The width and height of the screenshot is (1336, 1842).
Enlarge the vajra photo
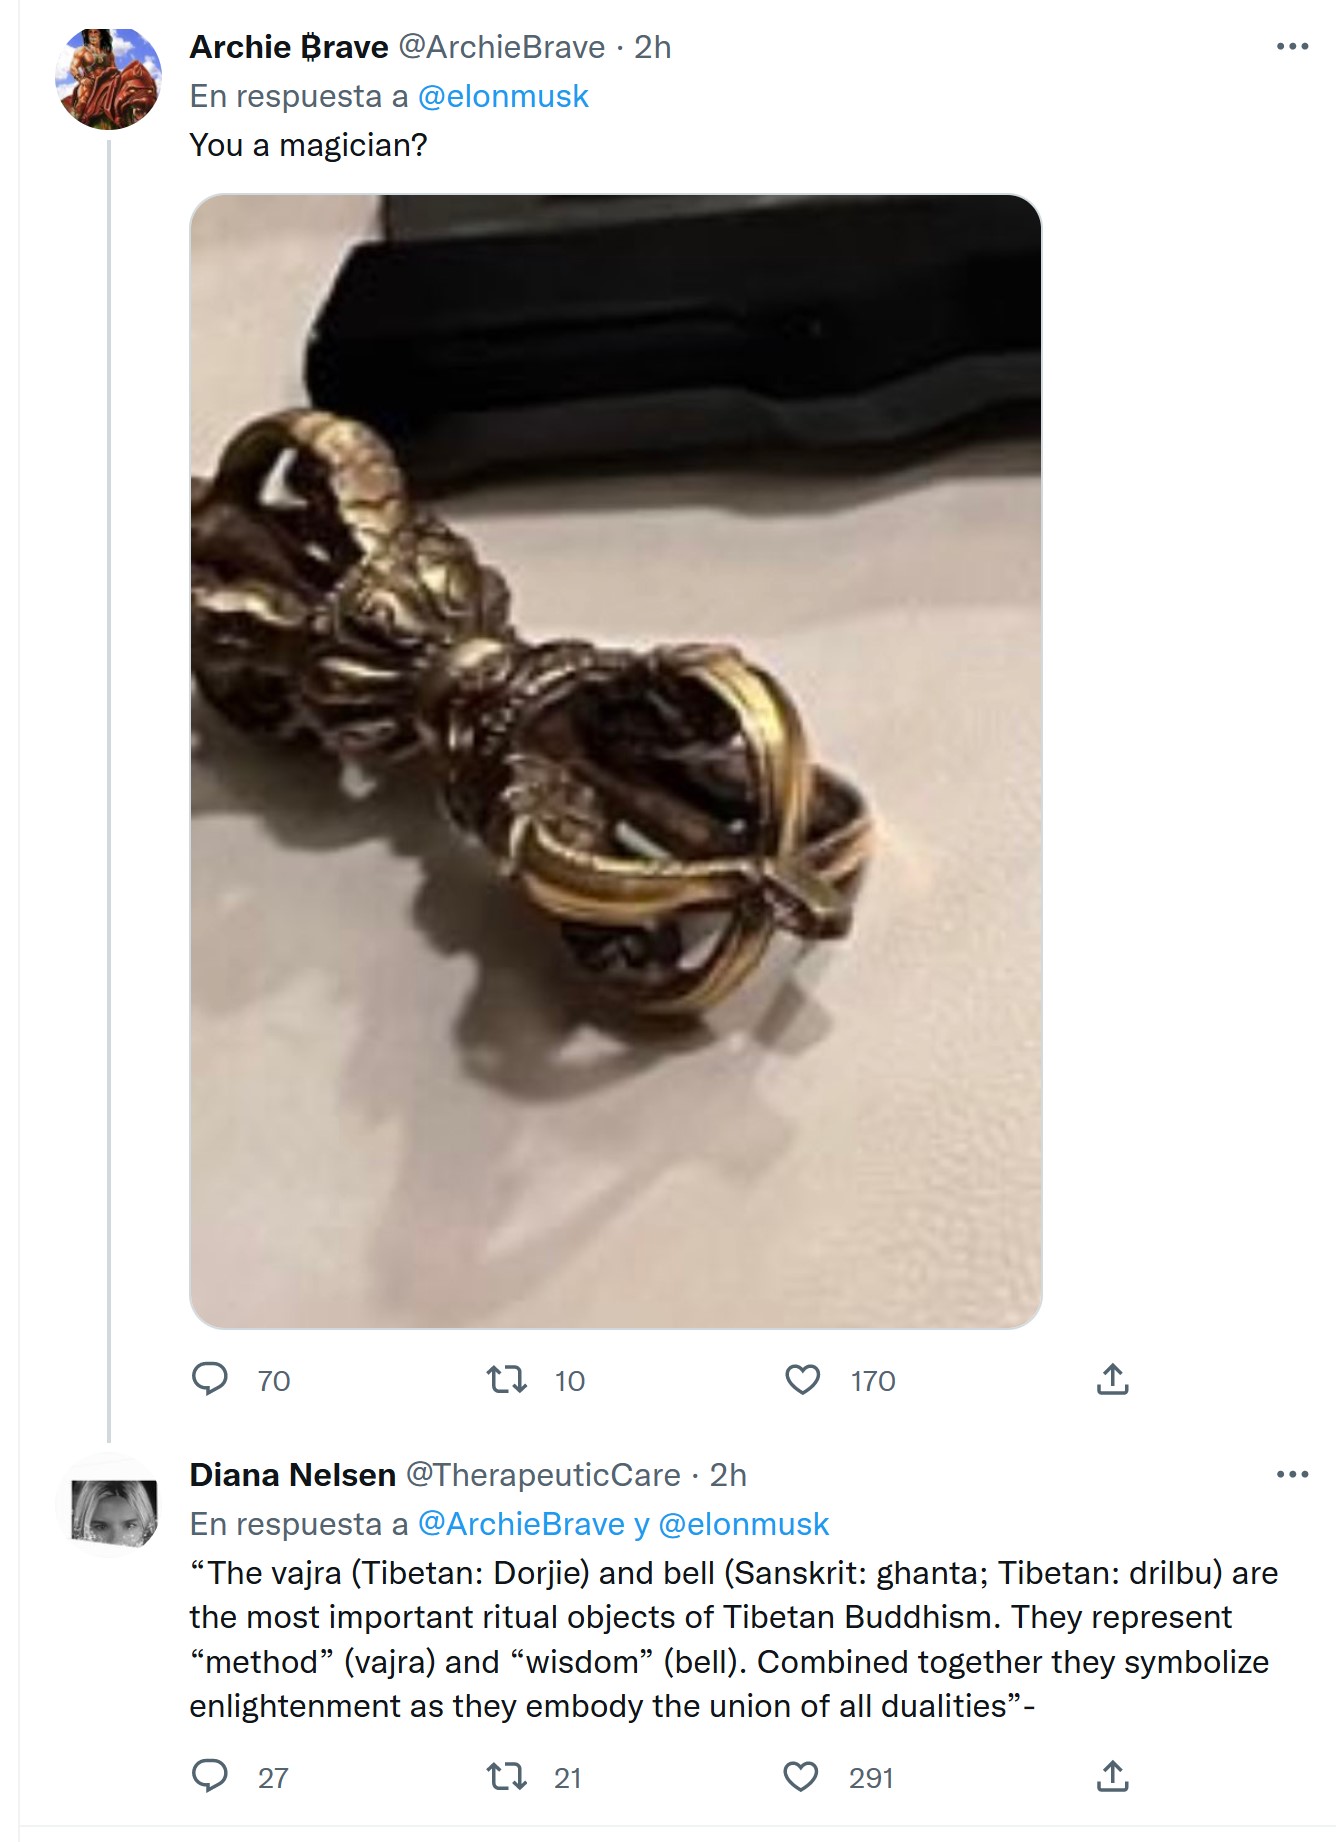click(615, 760)
